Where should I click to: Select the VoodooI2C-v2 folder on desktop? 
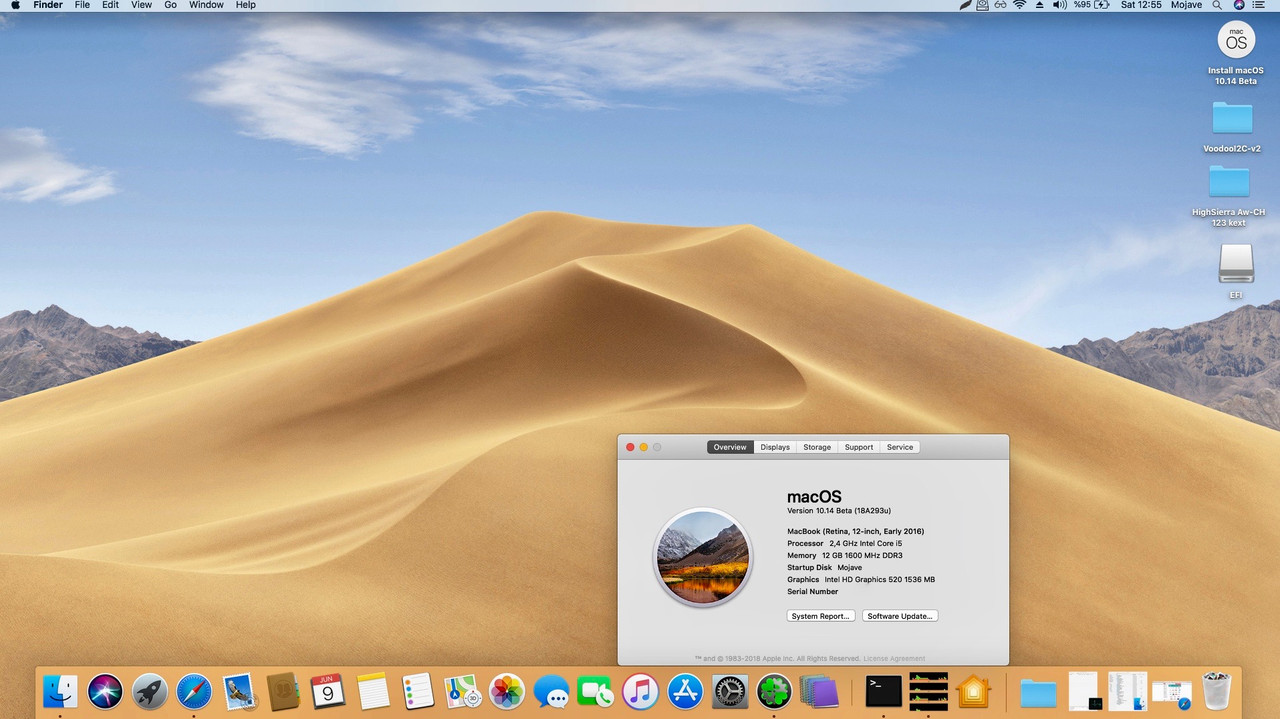click(1232, 118)
